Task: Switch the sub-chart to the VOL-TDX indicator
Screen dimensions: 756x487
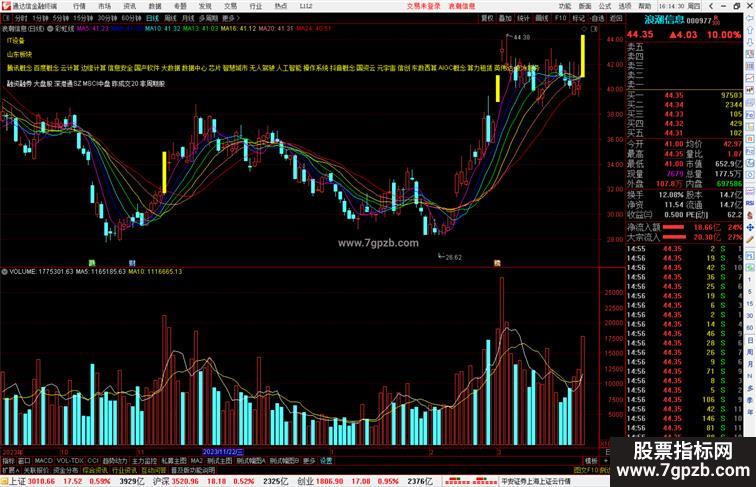Action: click(70, 461)
